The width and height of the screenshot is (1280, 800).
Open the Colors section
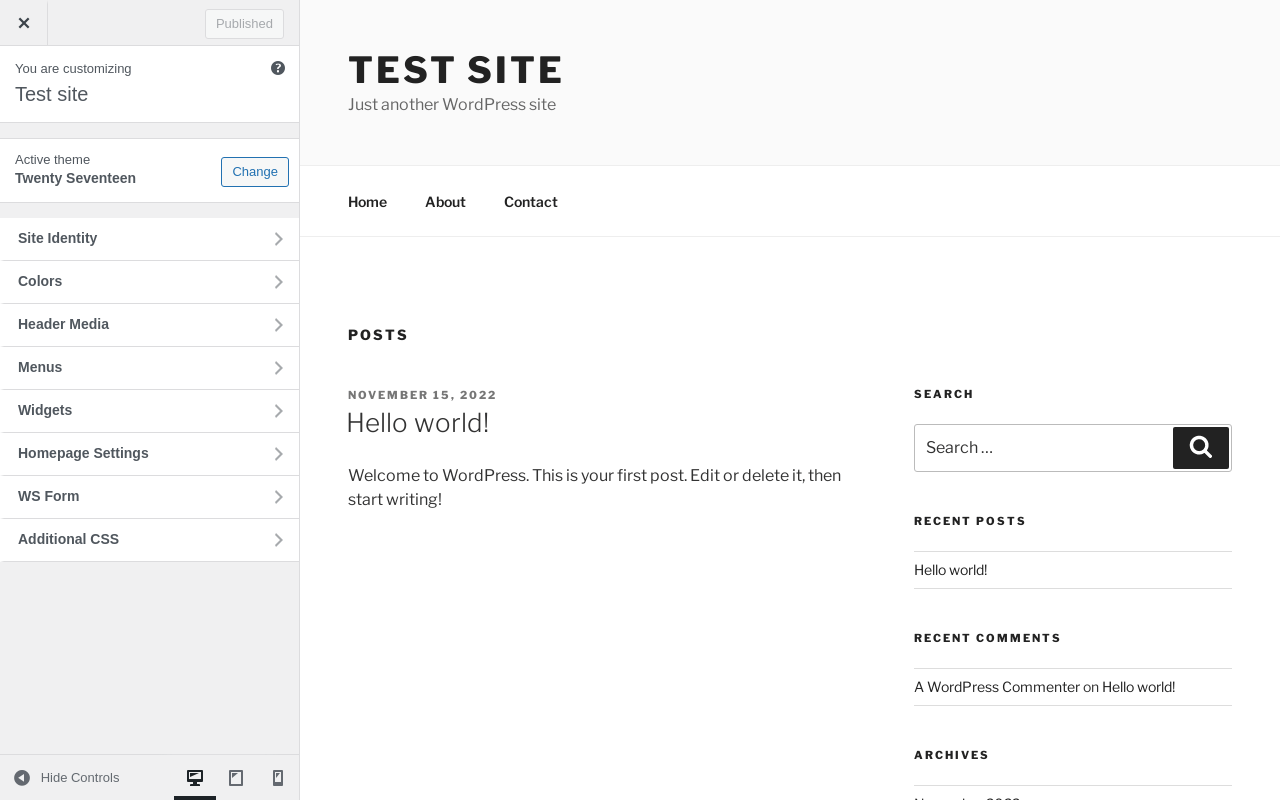[150, 282]
